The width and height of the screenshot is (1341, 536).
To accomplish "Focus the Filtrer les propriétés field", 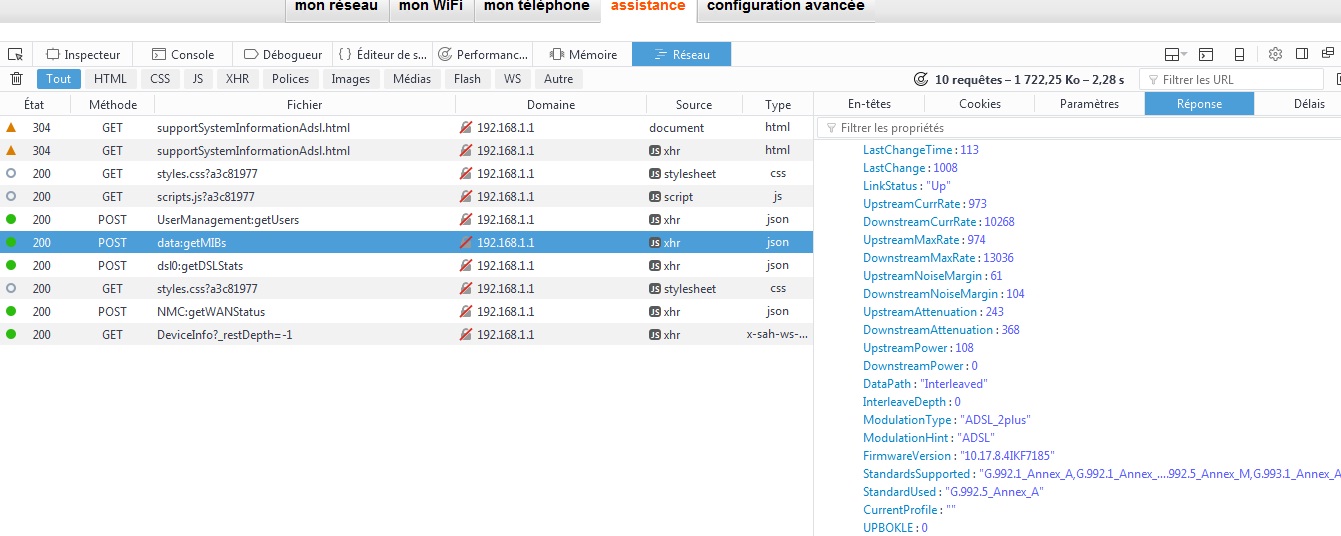I will point(1079,128).
